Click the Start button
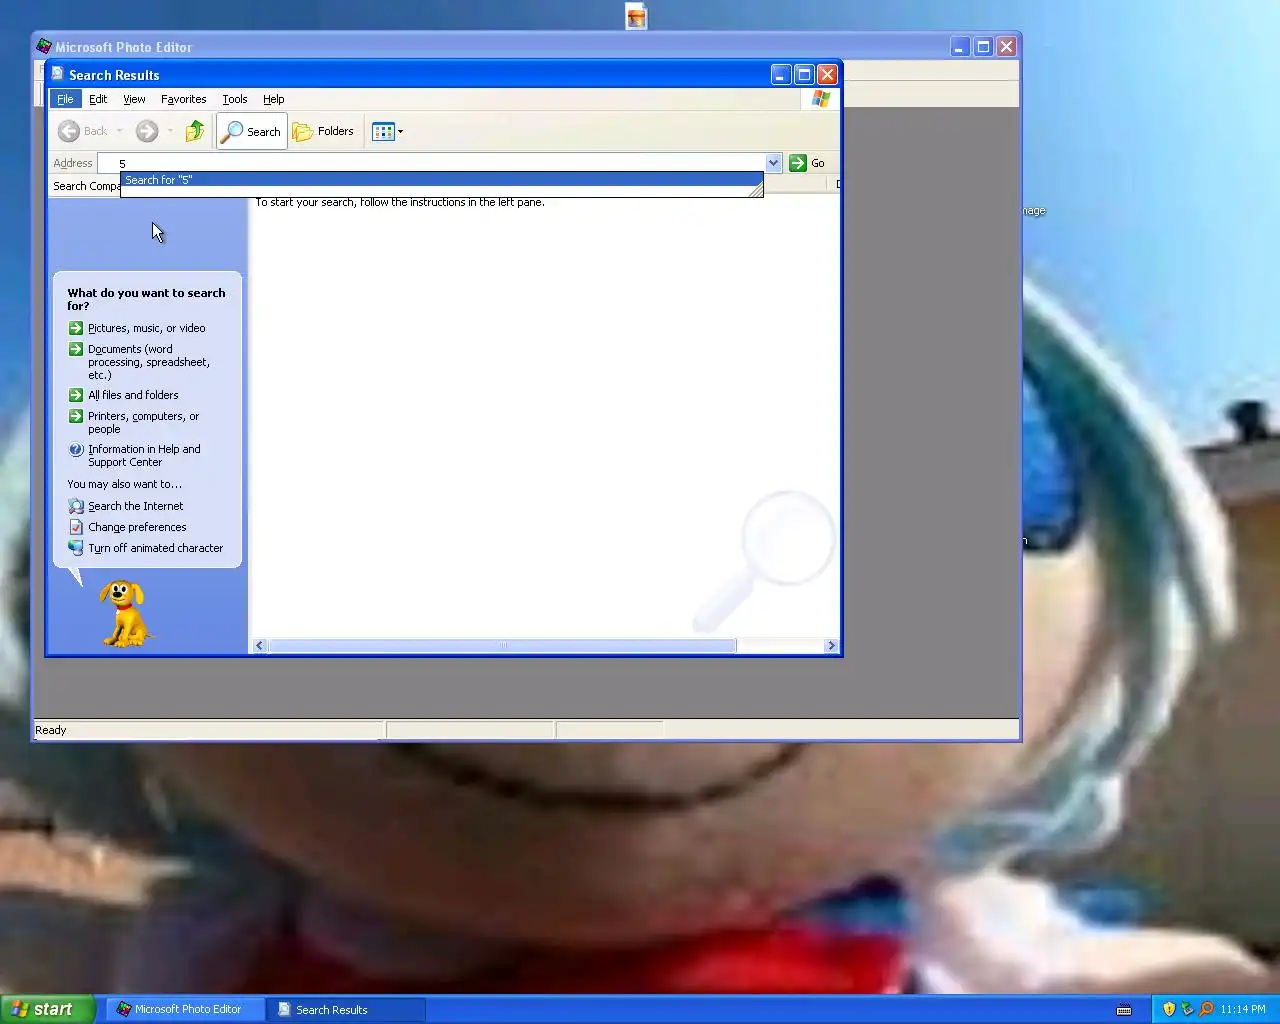Screen dimensions: 1280x1024 point(47,1009)
